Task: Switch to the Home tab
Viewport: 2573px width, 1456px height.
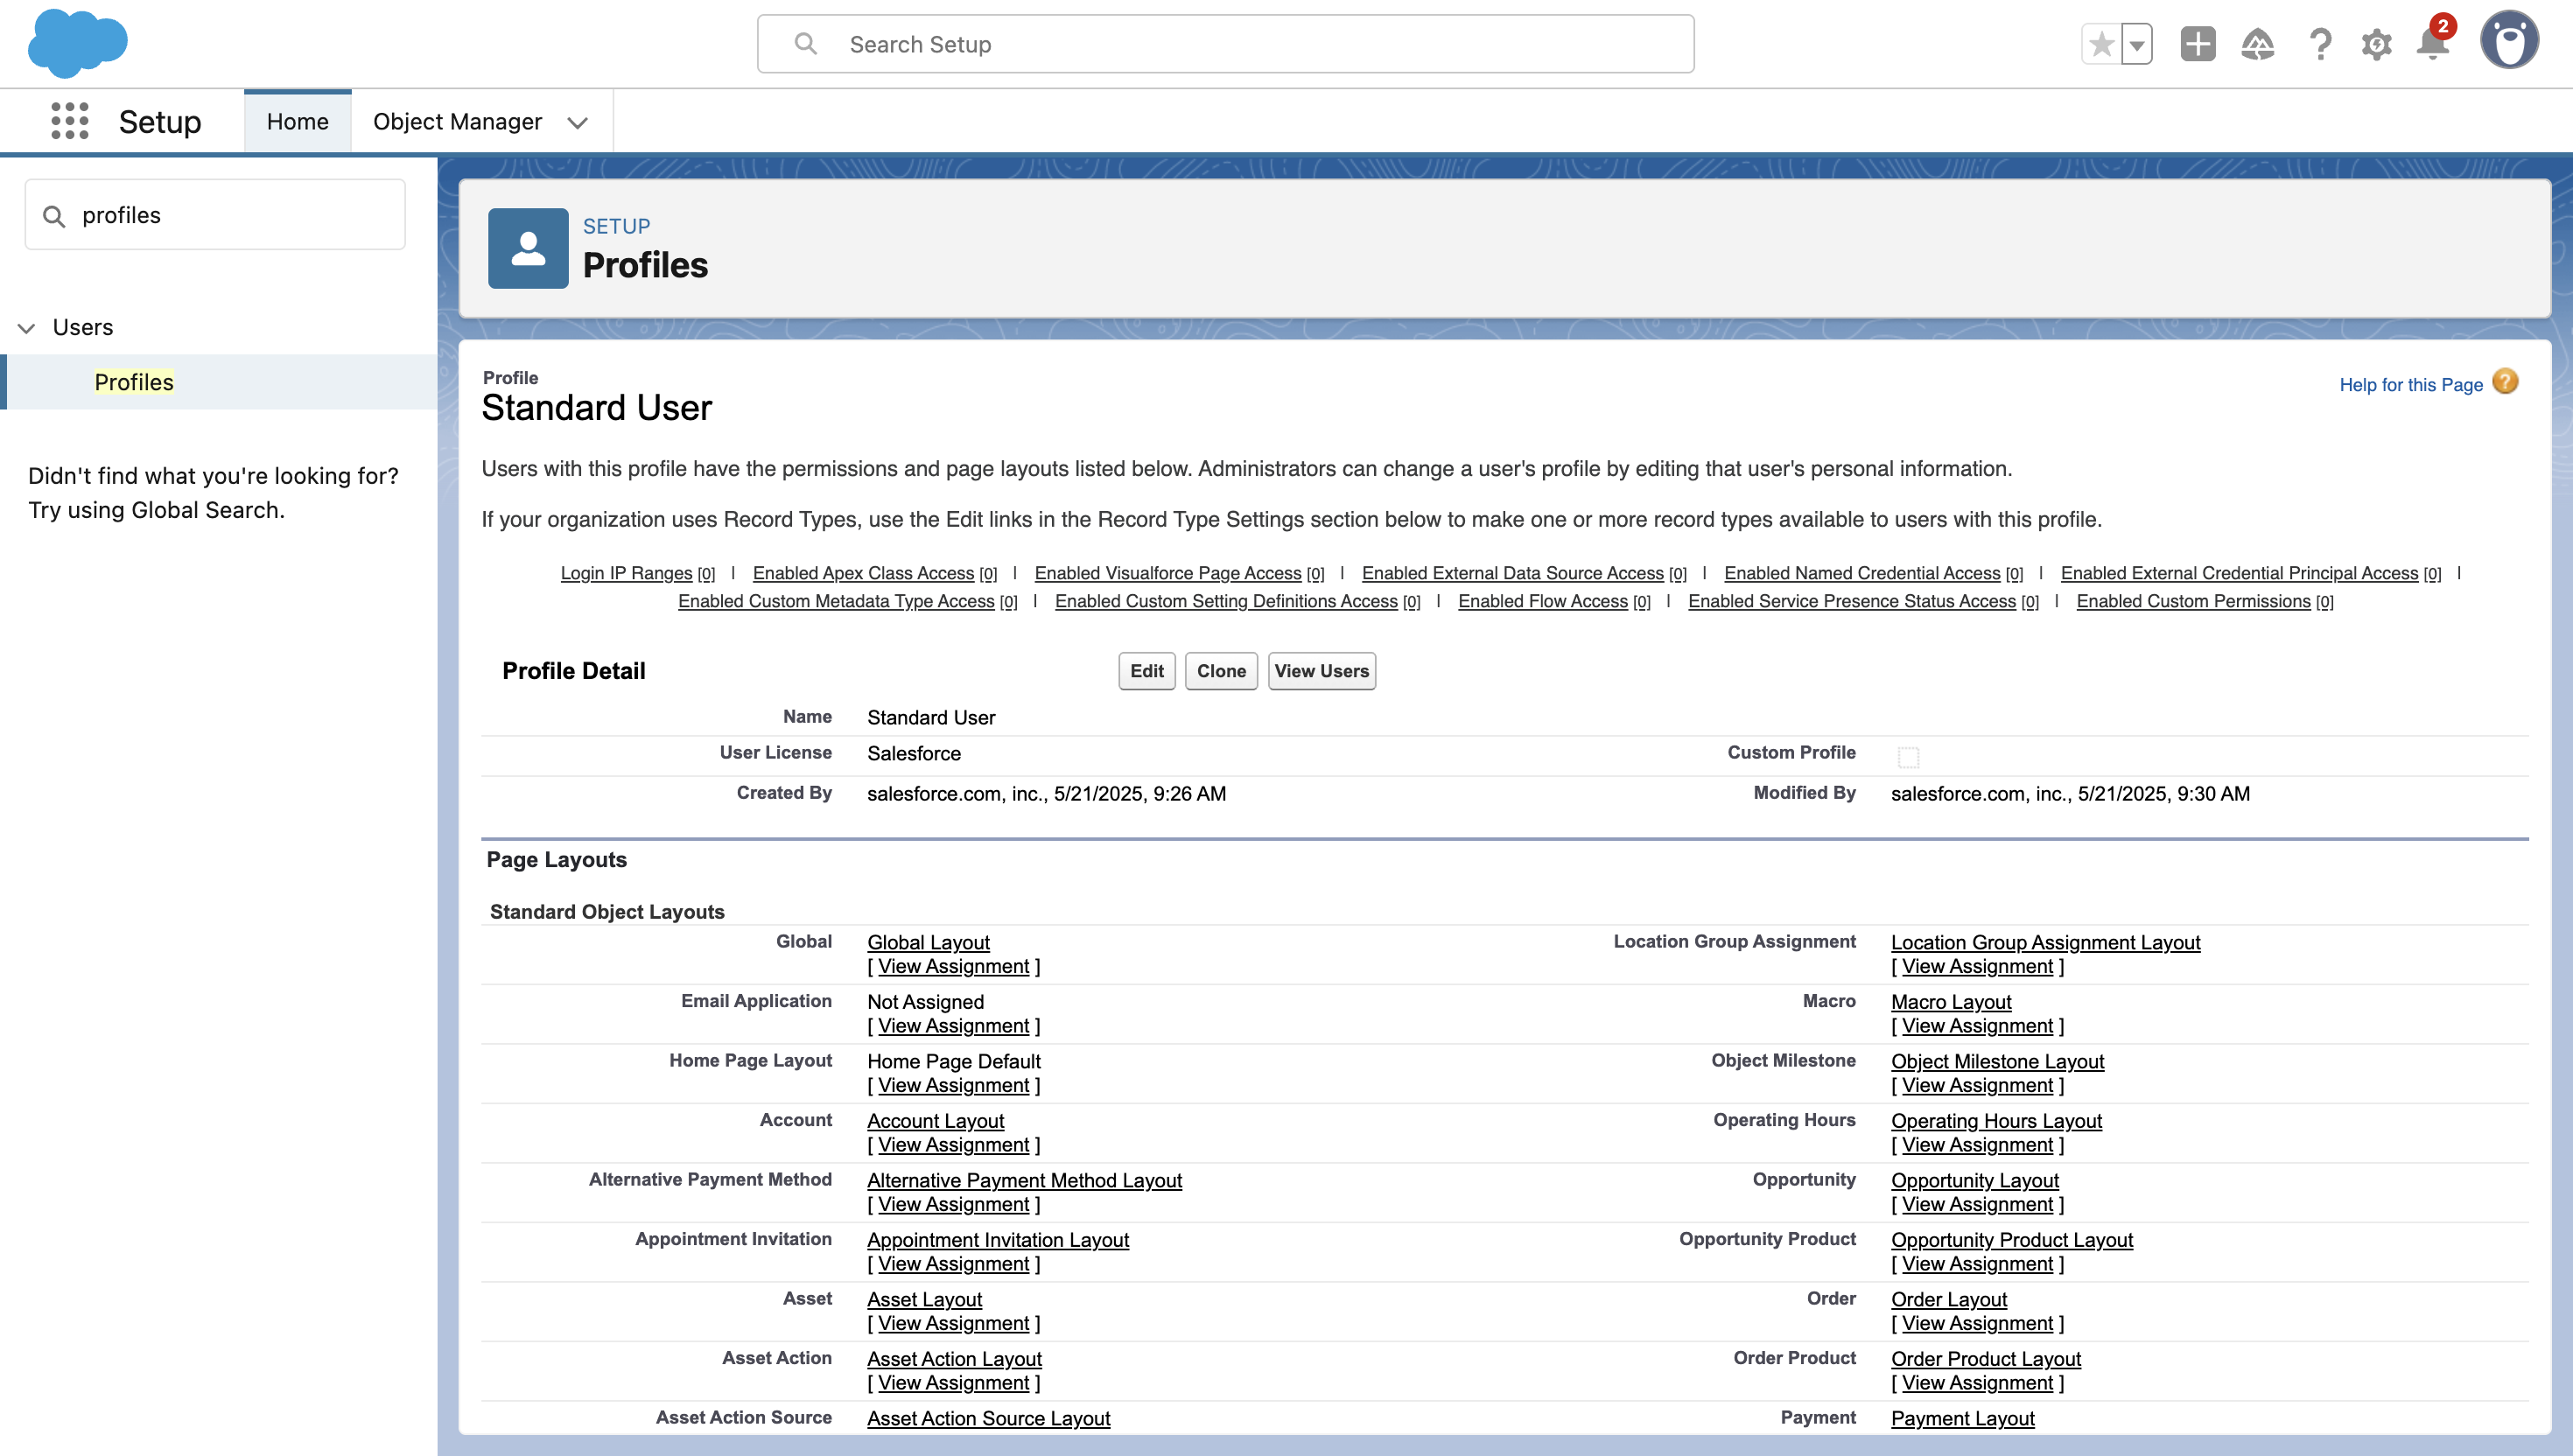Action: coord(297,121)
